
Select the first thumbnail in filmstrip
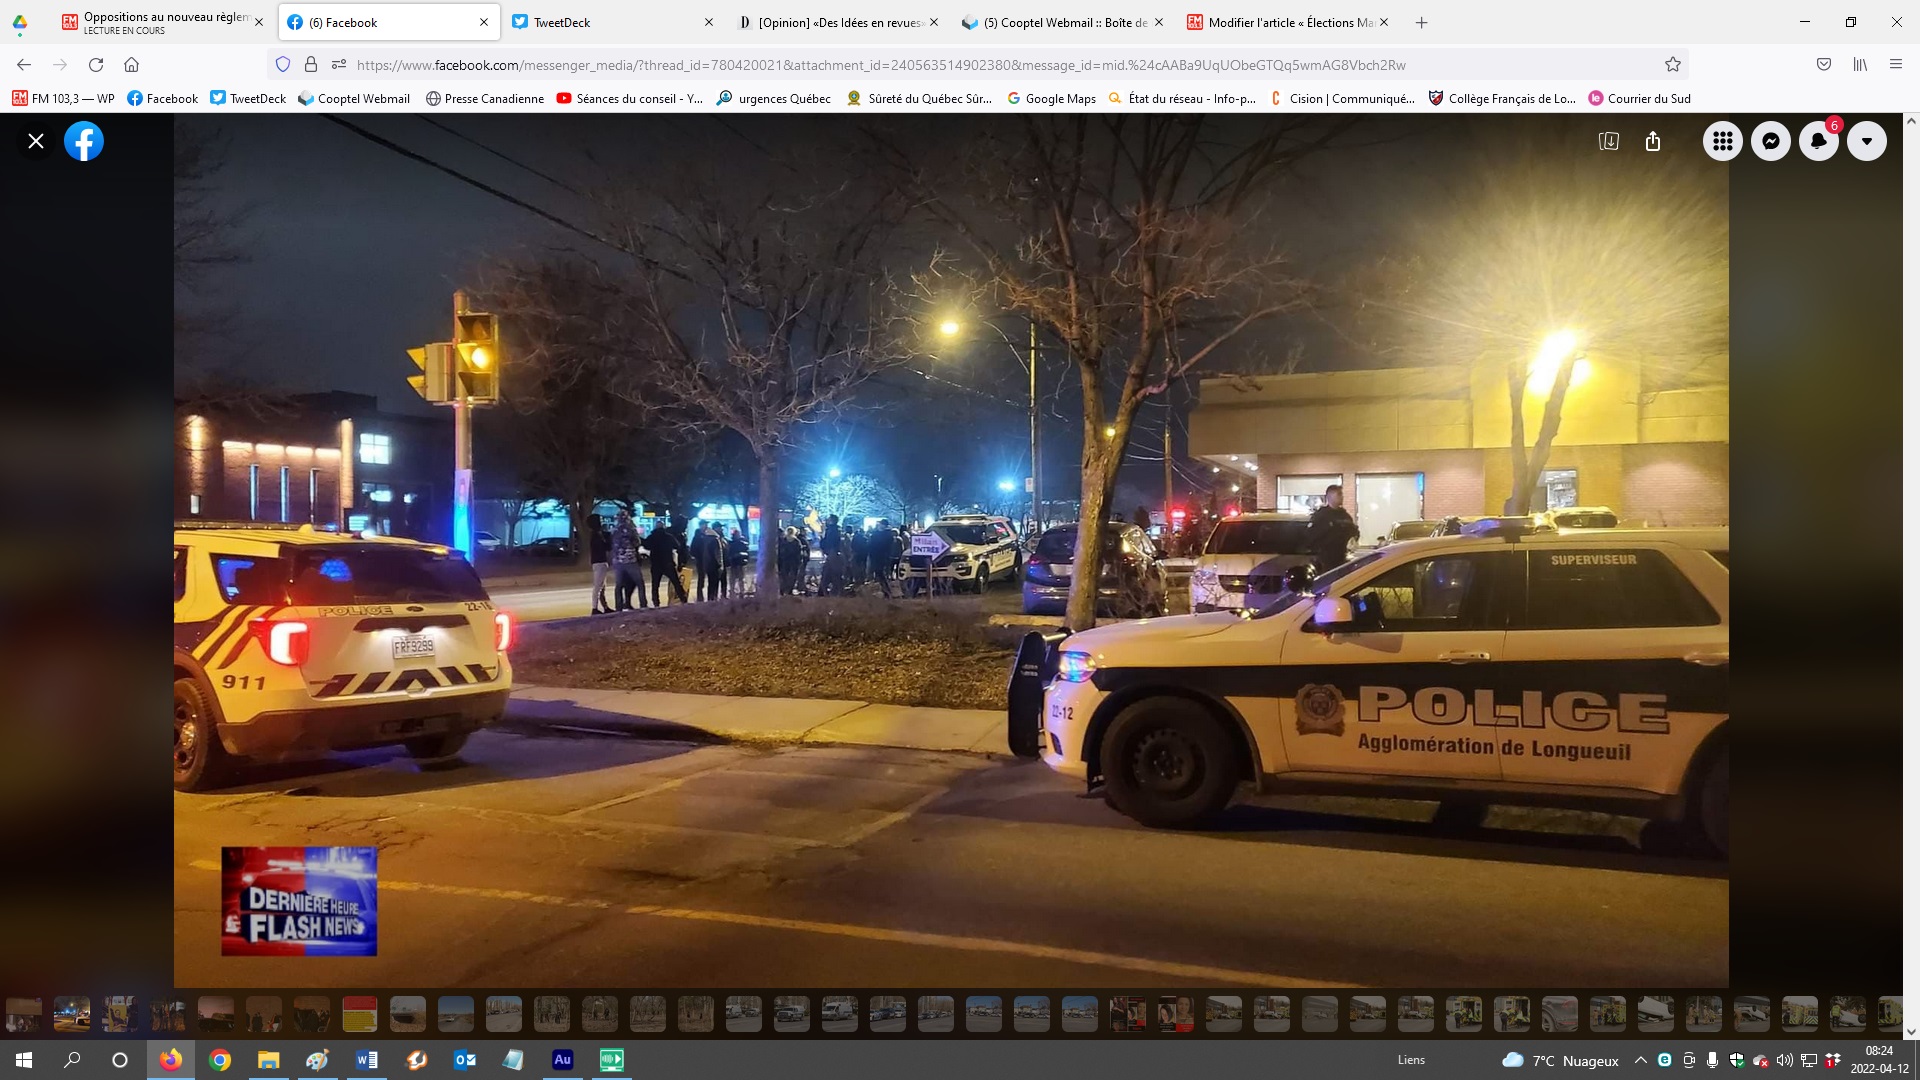point(24,1013)
